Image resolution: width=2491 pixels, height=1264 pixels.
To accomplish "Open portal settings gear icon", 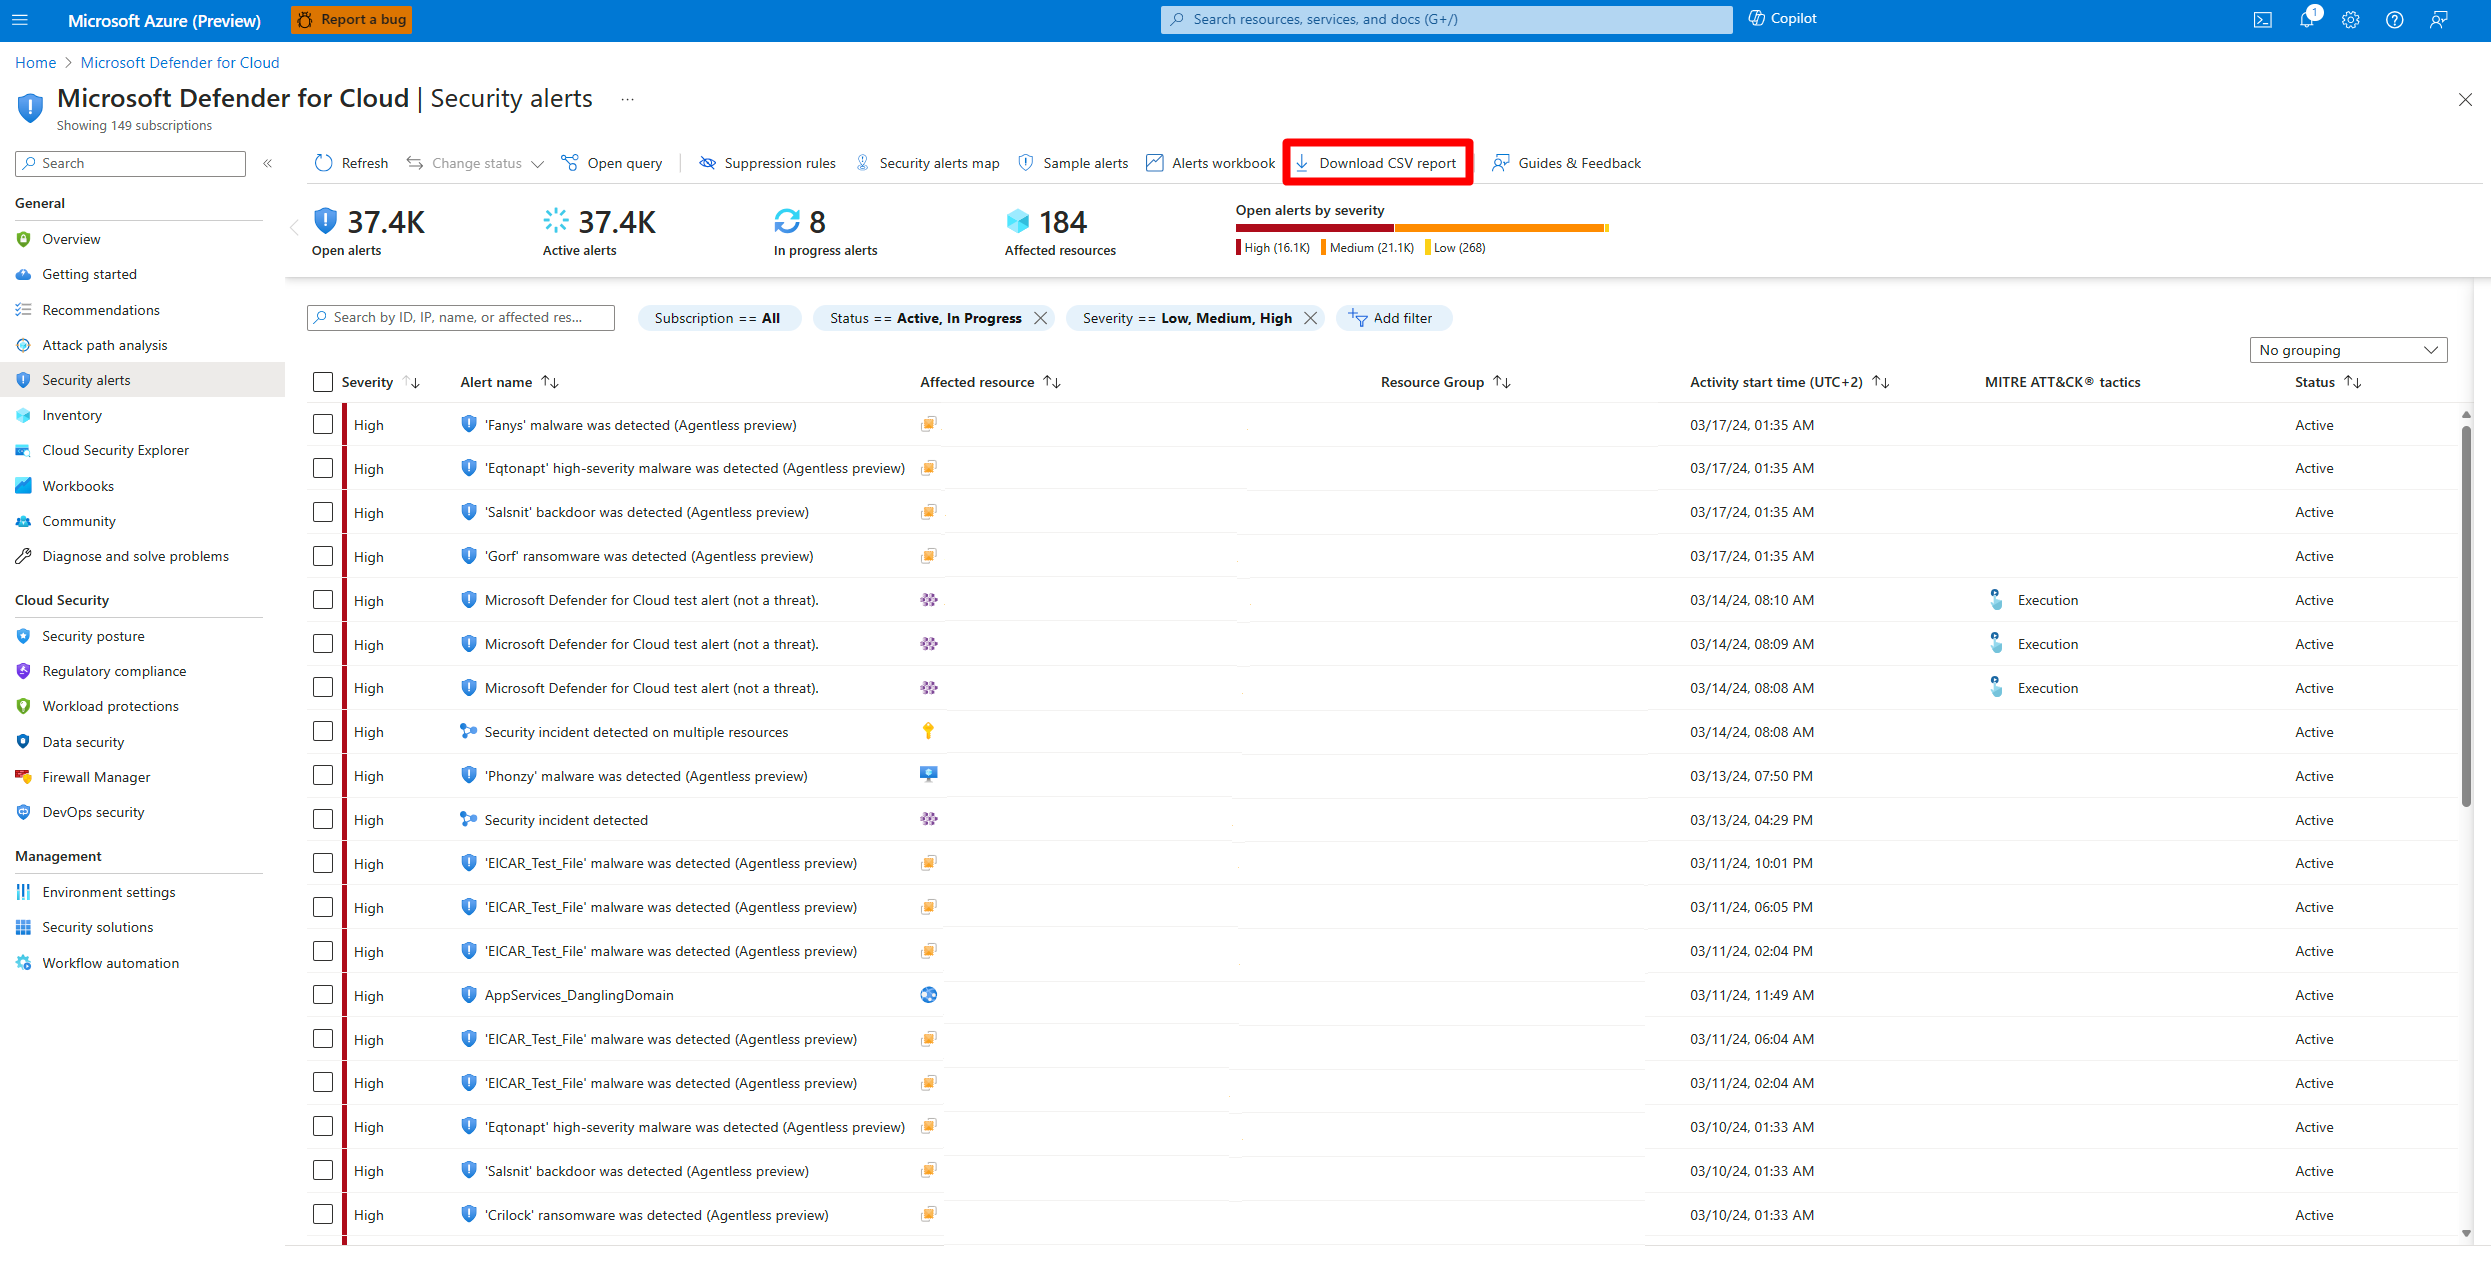I will click(x=2350, y=20).
